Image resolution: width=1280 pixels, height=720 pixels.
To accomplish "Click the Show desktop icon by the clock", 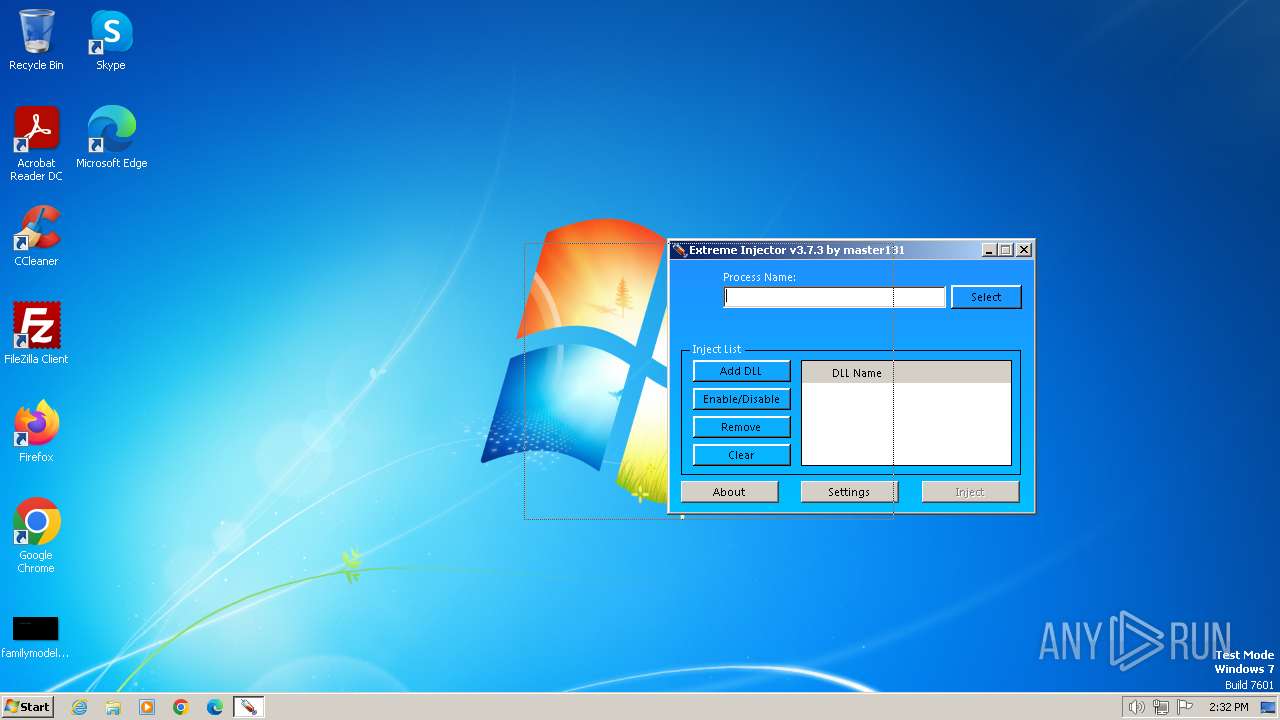I will click(x=1268, y=707).
